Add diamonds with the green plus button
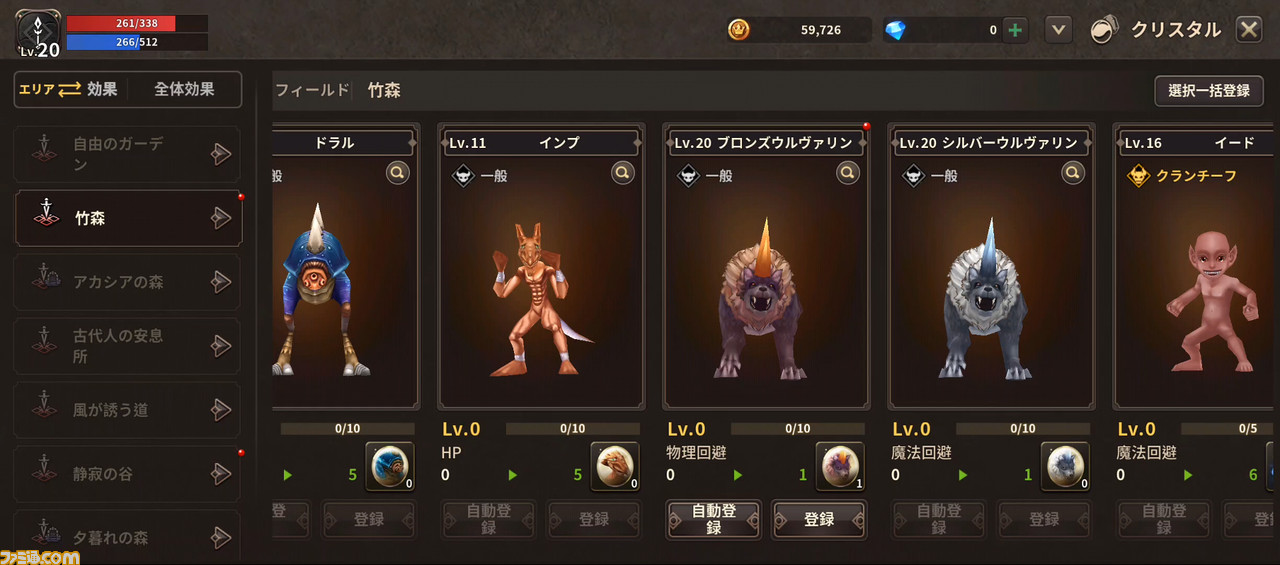 click(1015, 30)
